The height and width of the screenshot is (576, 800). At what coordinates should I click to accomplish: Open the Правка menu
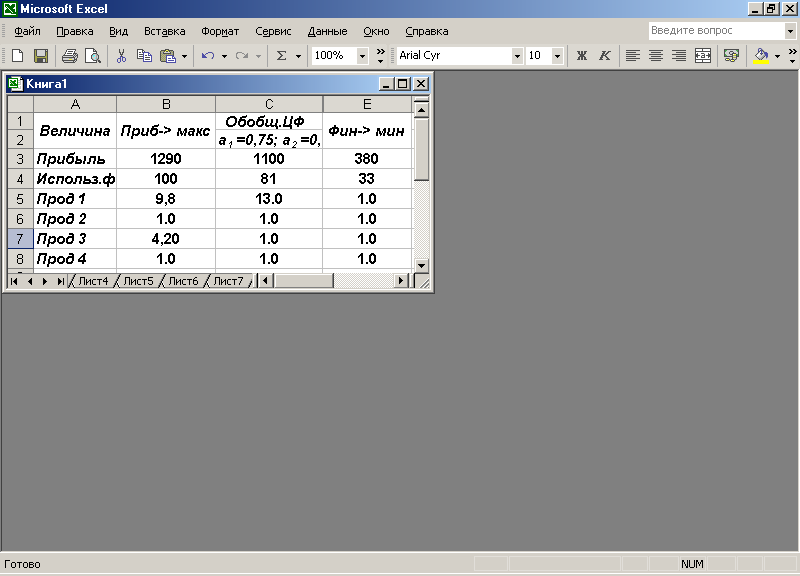tap(74, 32)
